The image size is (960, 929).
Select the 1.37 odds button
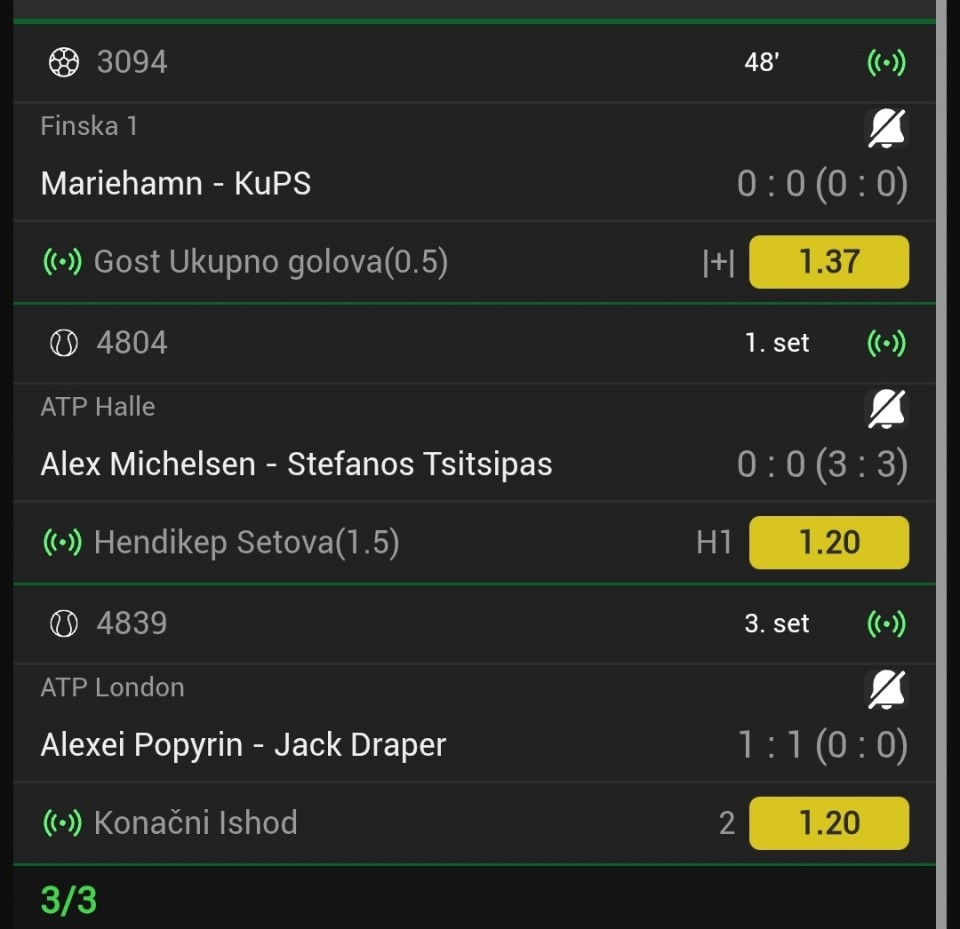click(829, 262)
